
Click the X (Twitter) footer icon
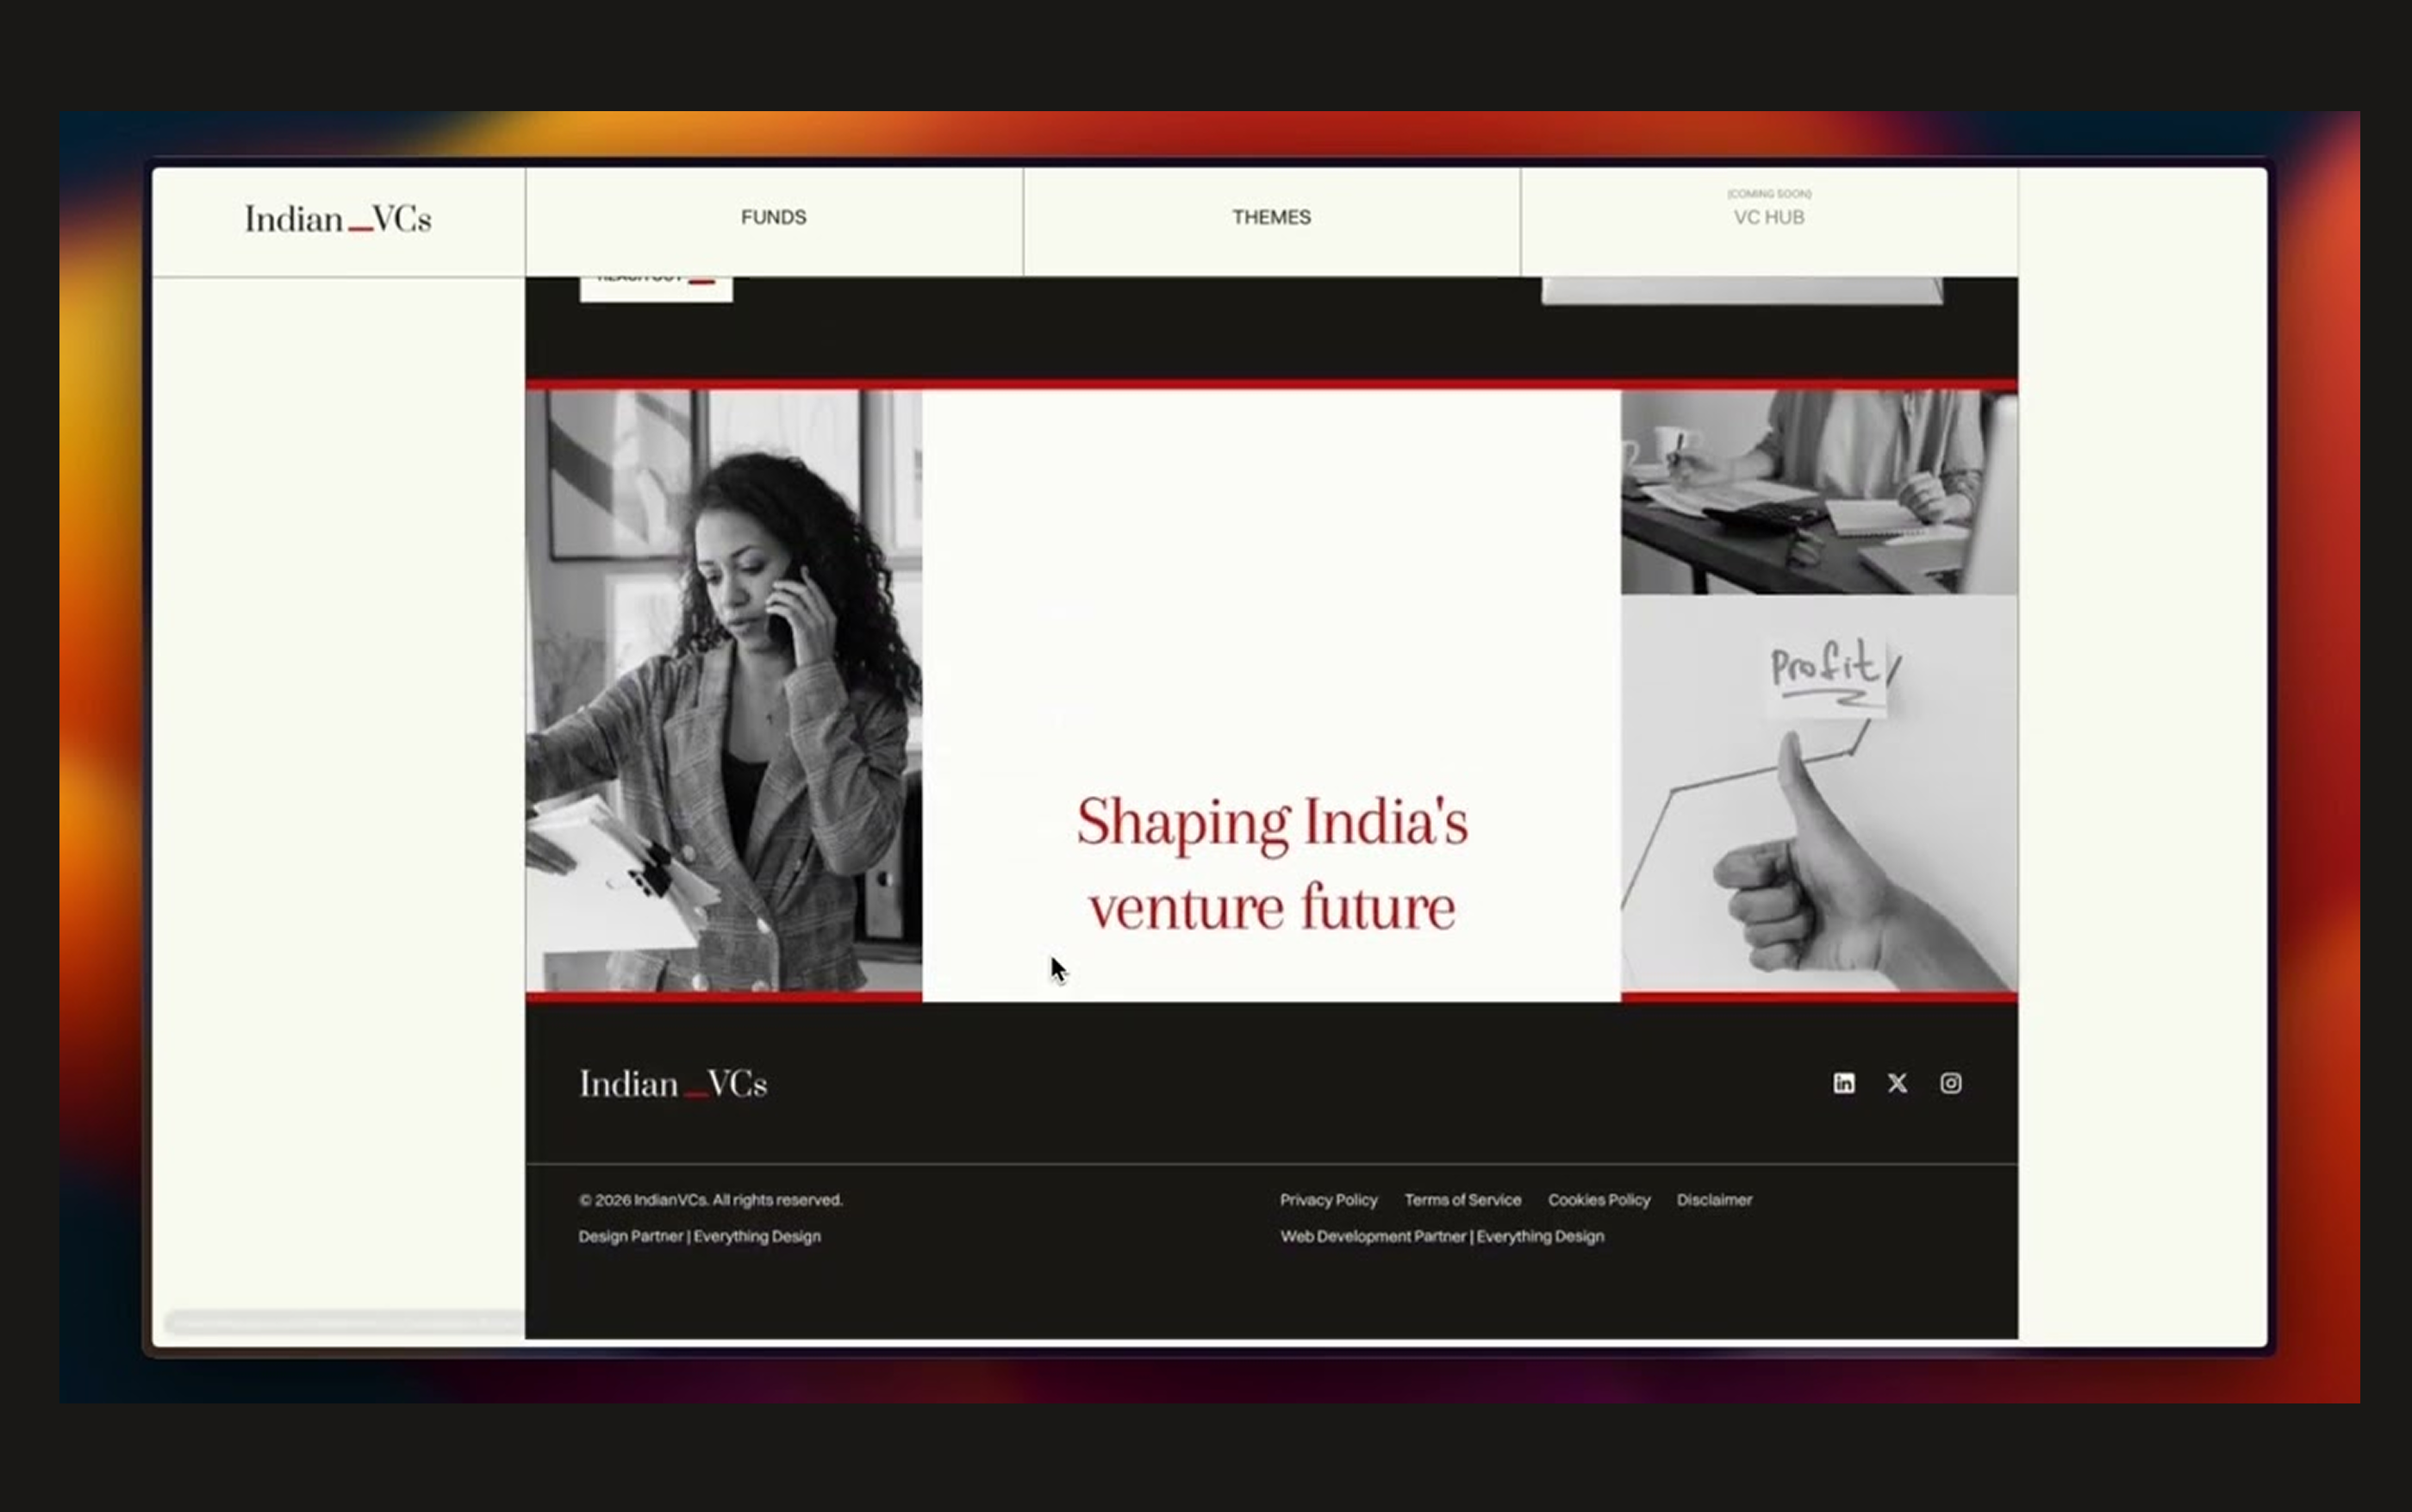1897,1083
